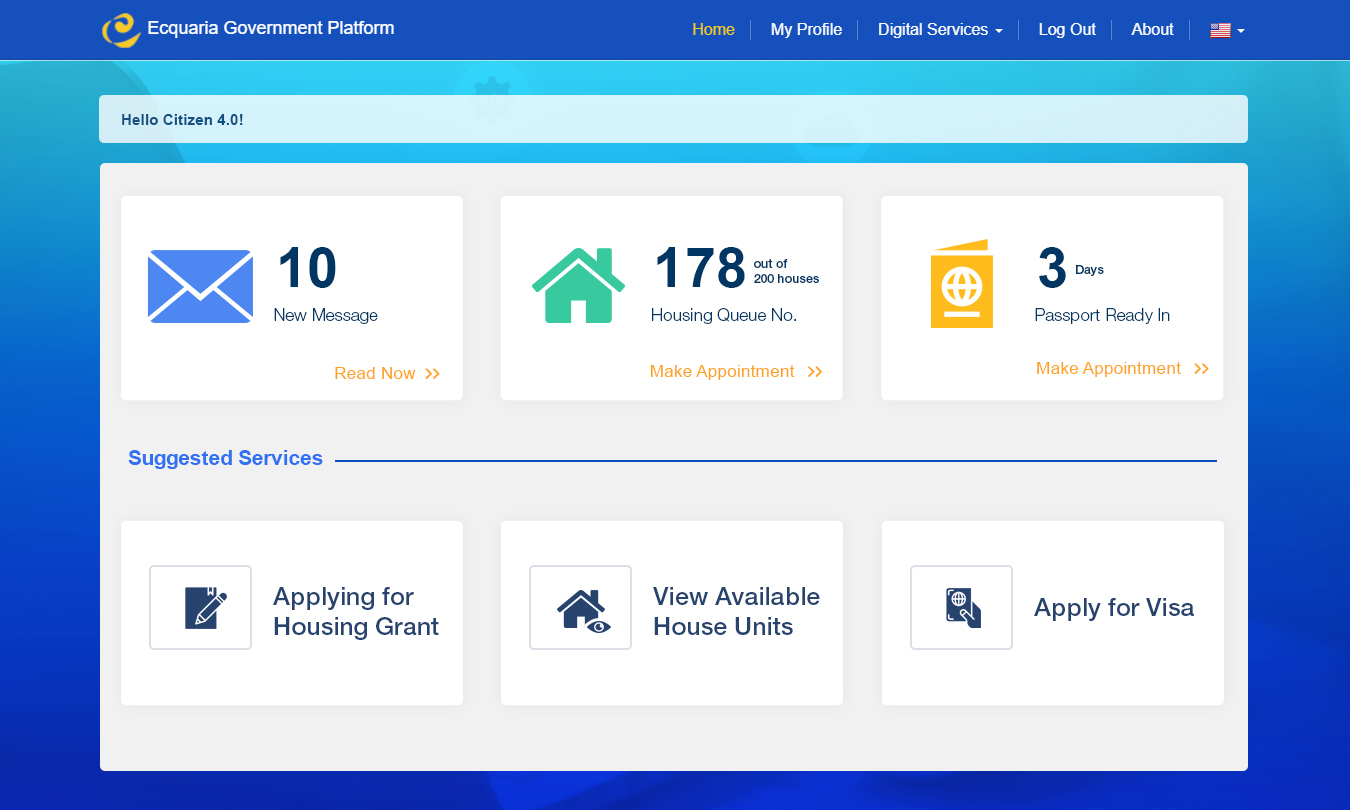
Task: Click Make Appointment for housing queue
Action: pyautogui.click(x=722, y=372)
